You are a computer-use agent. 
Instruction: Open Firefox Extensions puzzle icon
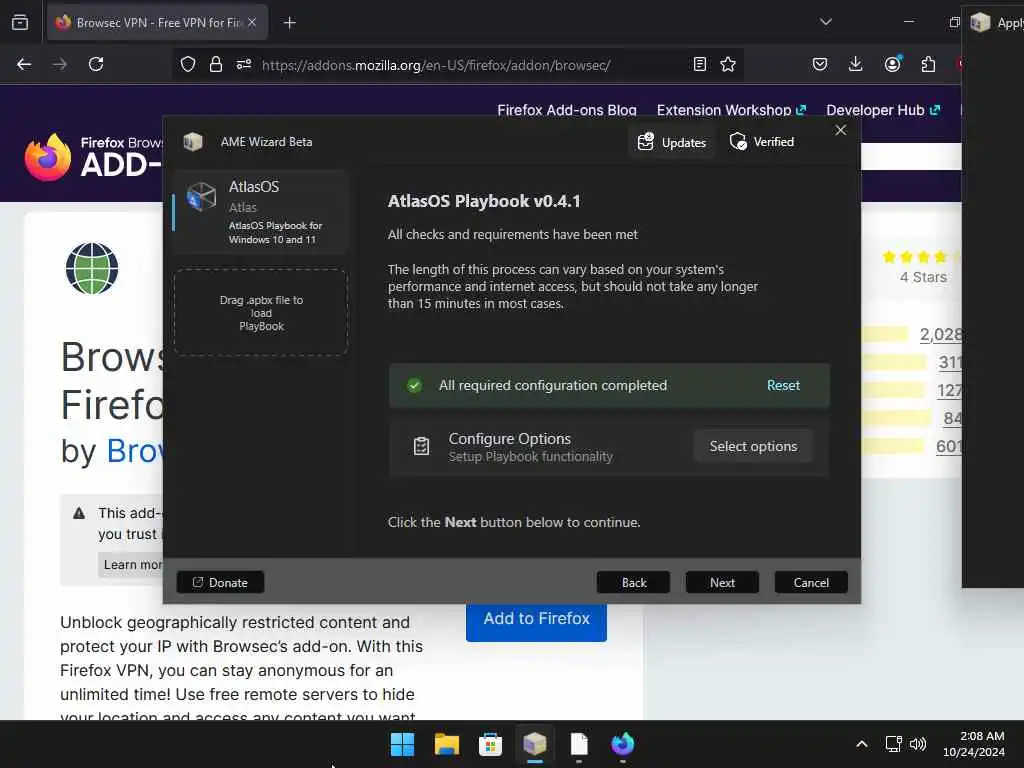[928, 64]
